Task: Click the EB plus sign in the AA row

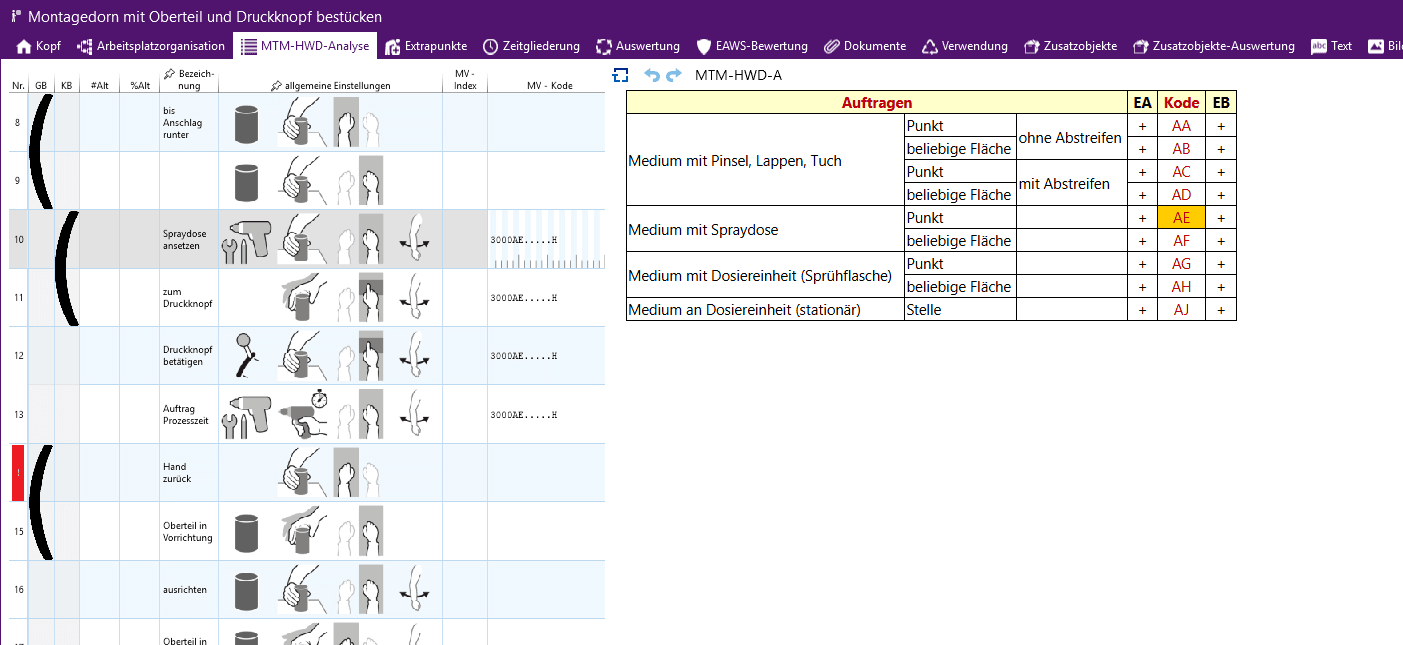Action: [1220, 126]
